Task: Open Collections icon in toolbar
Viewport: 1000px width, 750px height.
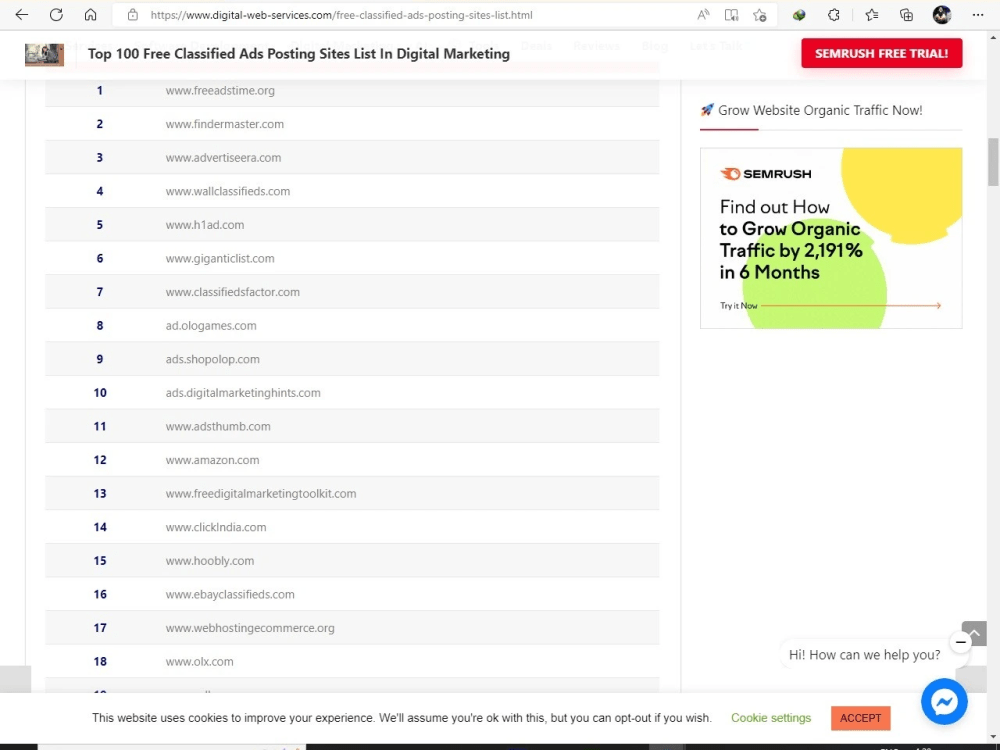Action: point(906,15)
